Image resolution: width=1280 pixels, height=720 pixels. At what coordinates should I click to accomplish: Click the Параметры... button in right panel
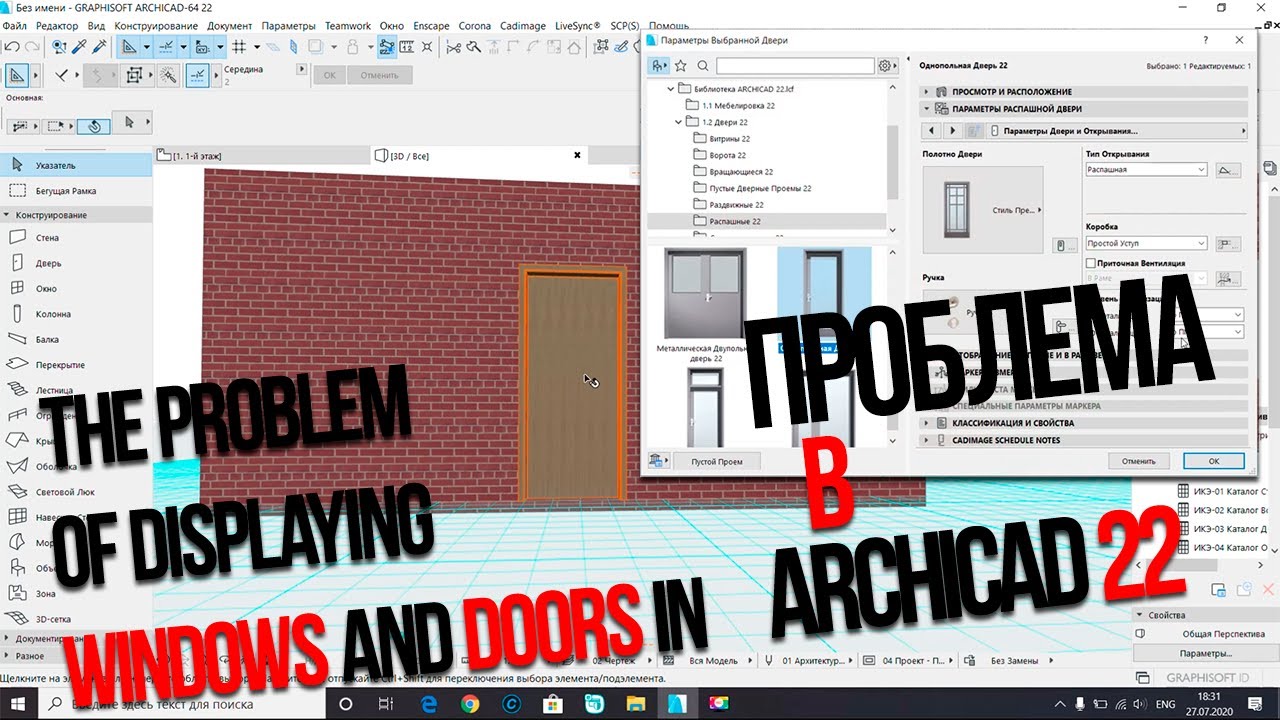click(x=1204, y=653)
